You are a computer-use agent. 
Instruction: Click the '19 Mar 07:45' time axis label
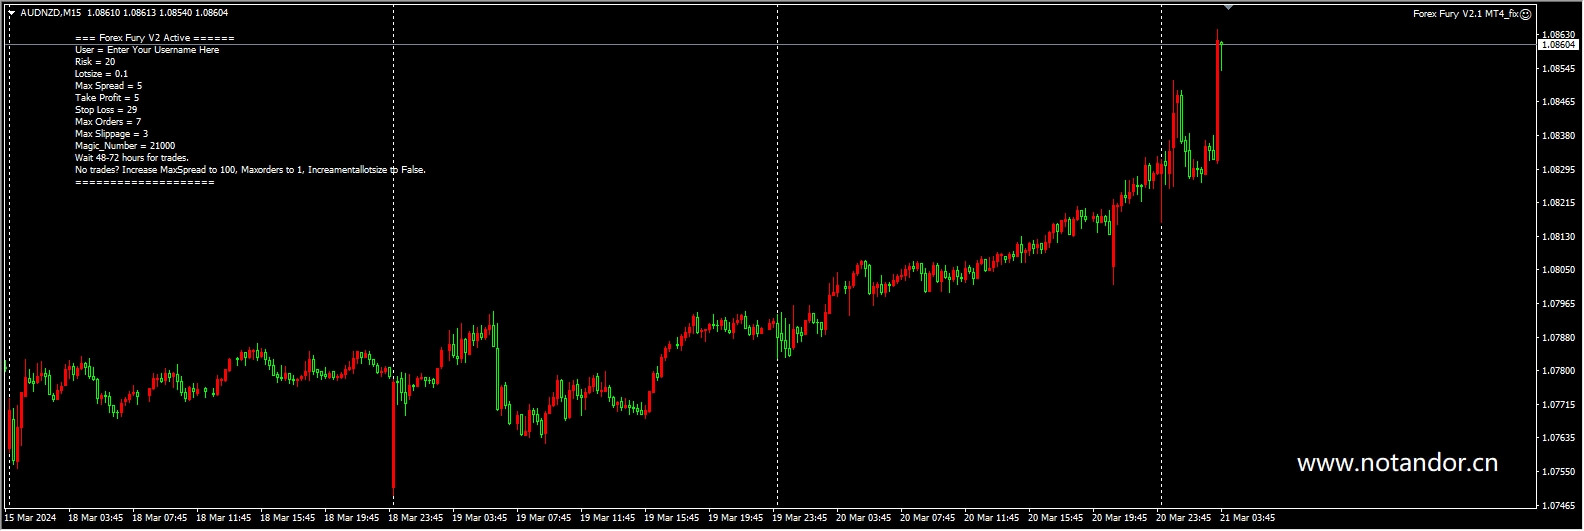pyautogui.click(x=543, y=518)
